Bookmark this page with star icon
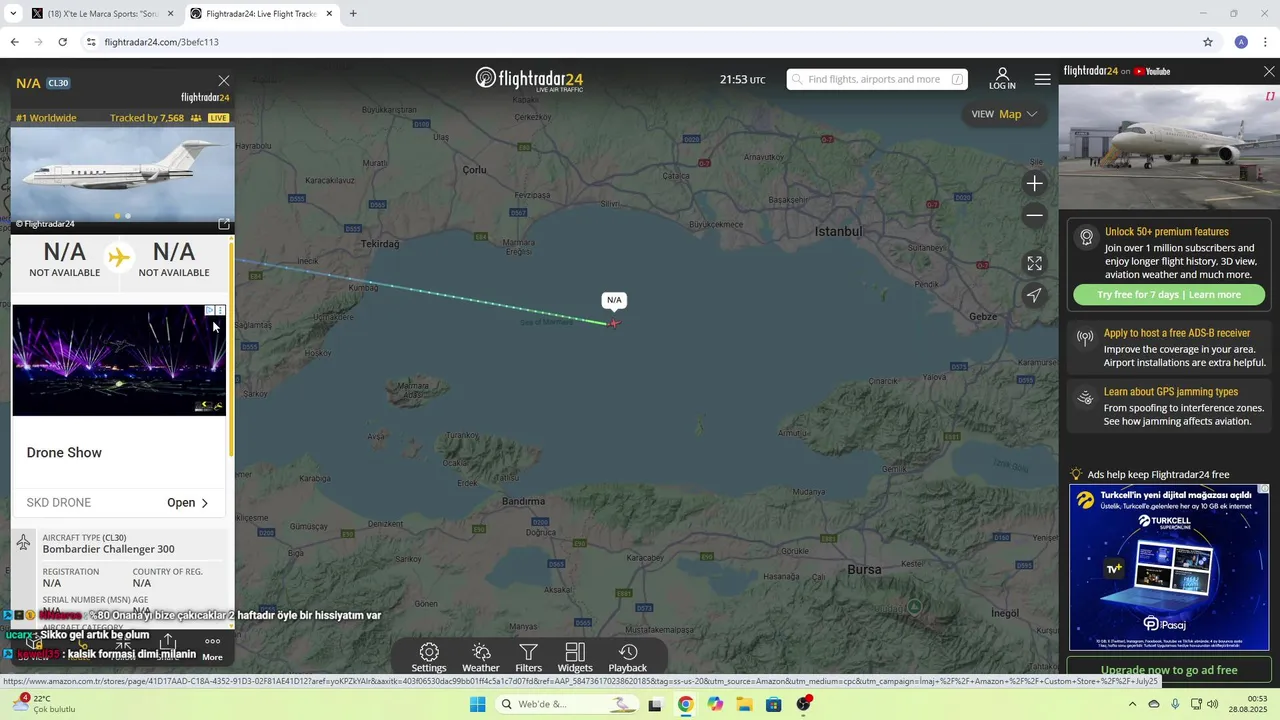The width and height of the screenshot is (1280, 720). [1208, 42]
